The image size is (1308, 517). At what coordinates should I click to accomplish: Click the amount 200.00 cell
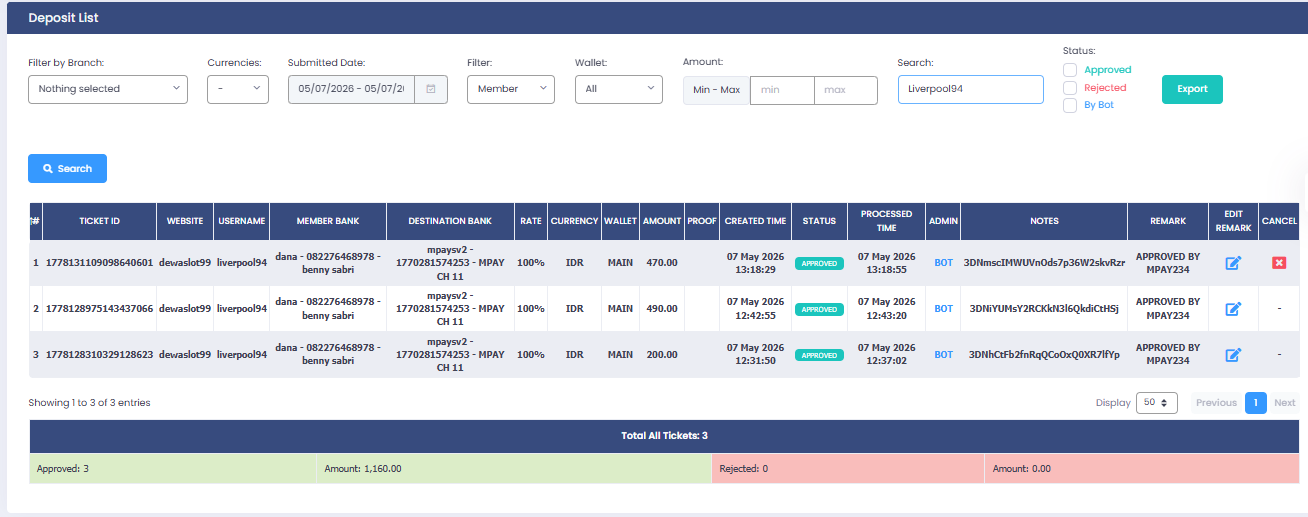[x=662, y=355]
